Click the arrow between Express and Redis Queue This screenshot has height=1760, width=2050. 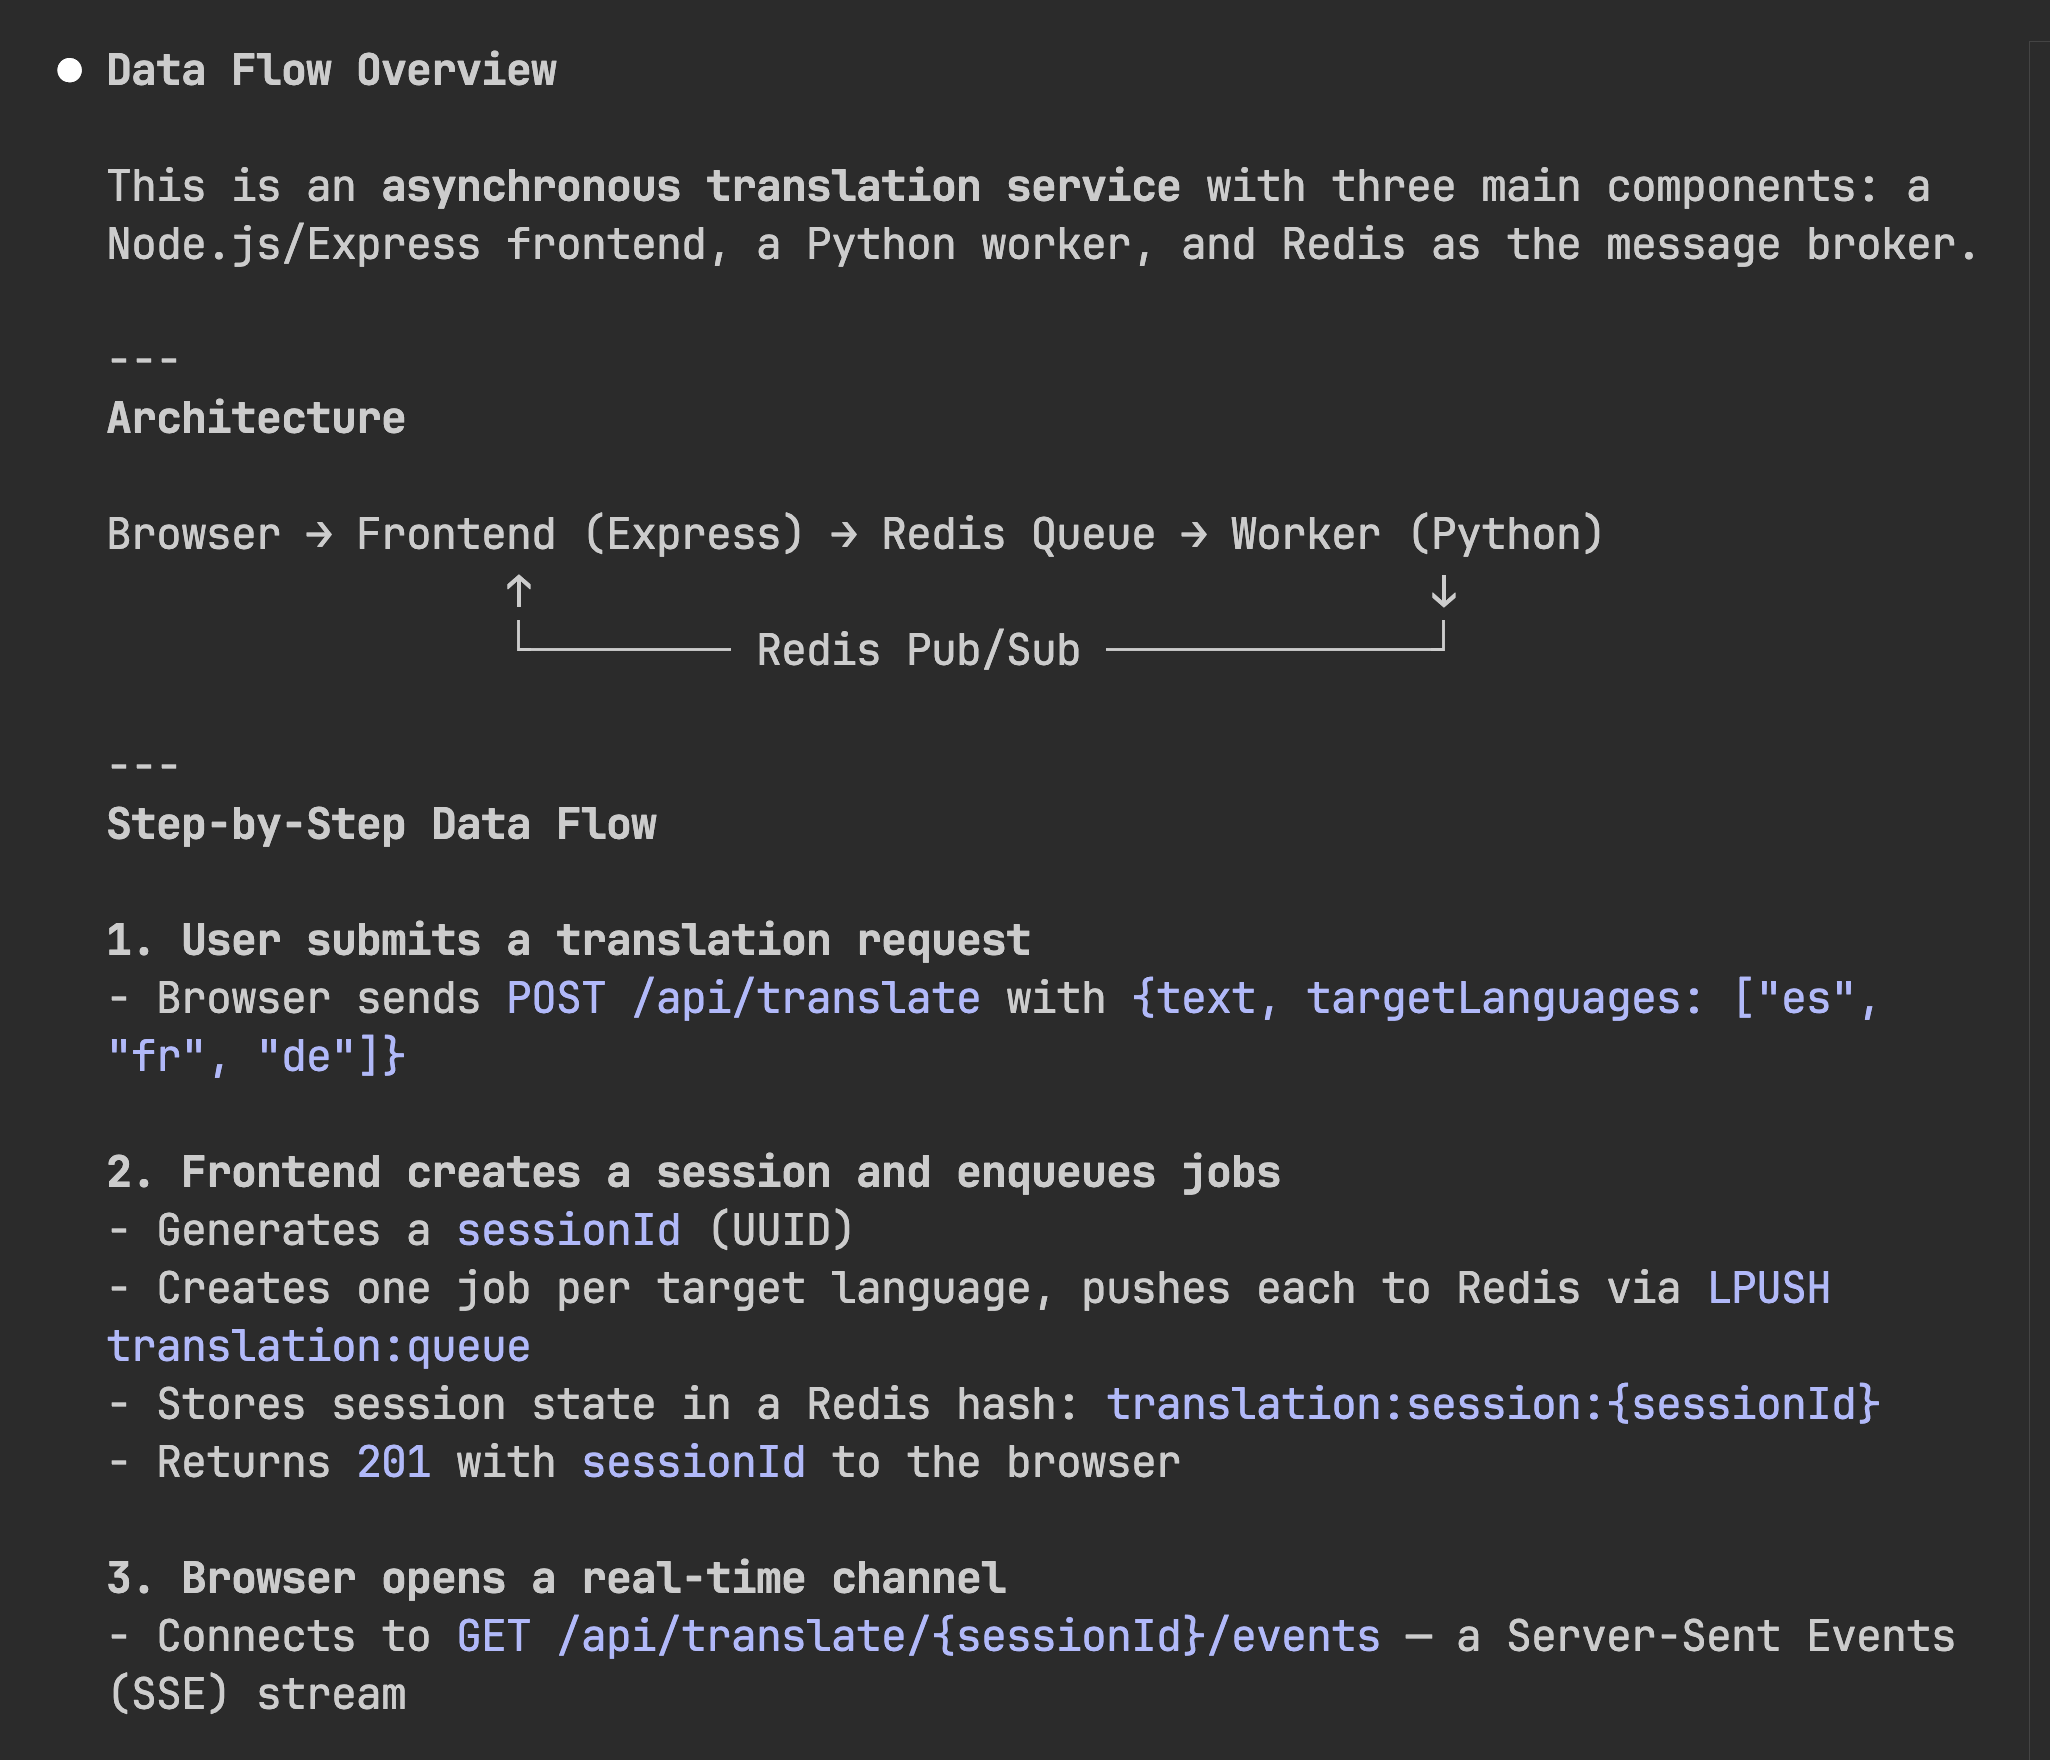pos(843,535)
